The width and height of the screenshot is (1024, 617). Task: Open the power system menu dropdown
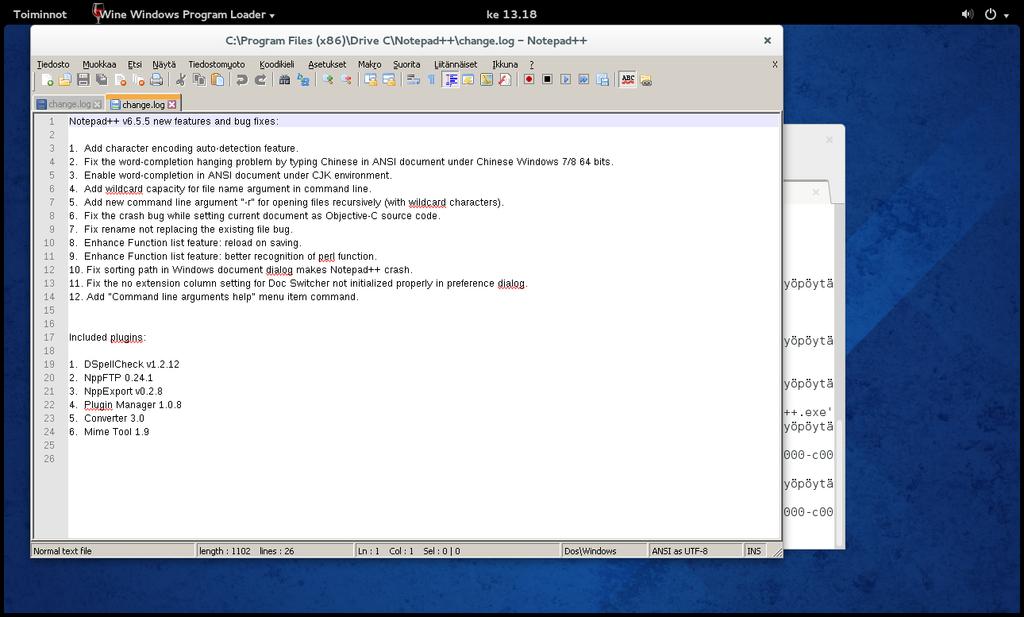click(996, 14)
